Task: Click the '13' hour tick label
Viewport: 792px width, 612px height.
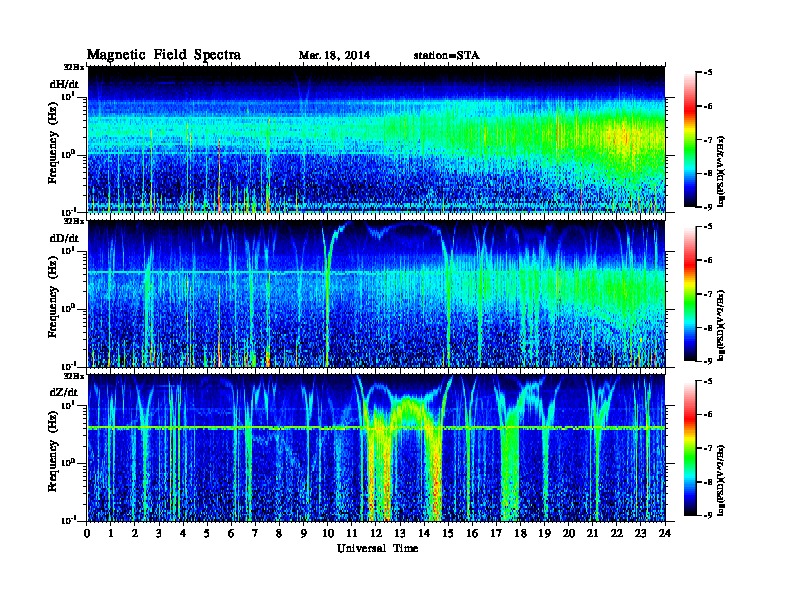Action: click(x=400, y=533)
